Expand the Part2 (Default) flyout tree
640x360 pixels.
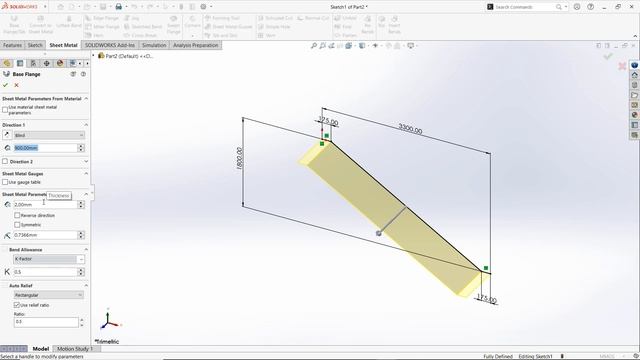coord(93,56)
